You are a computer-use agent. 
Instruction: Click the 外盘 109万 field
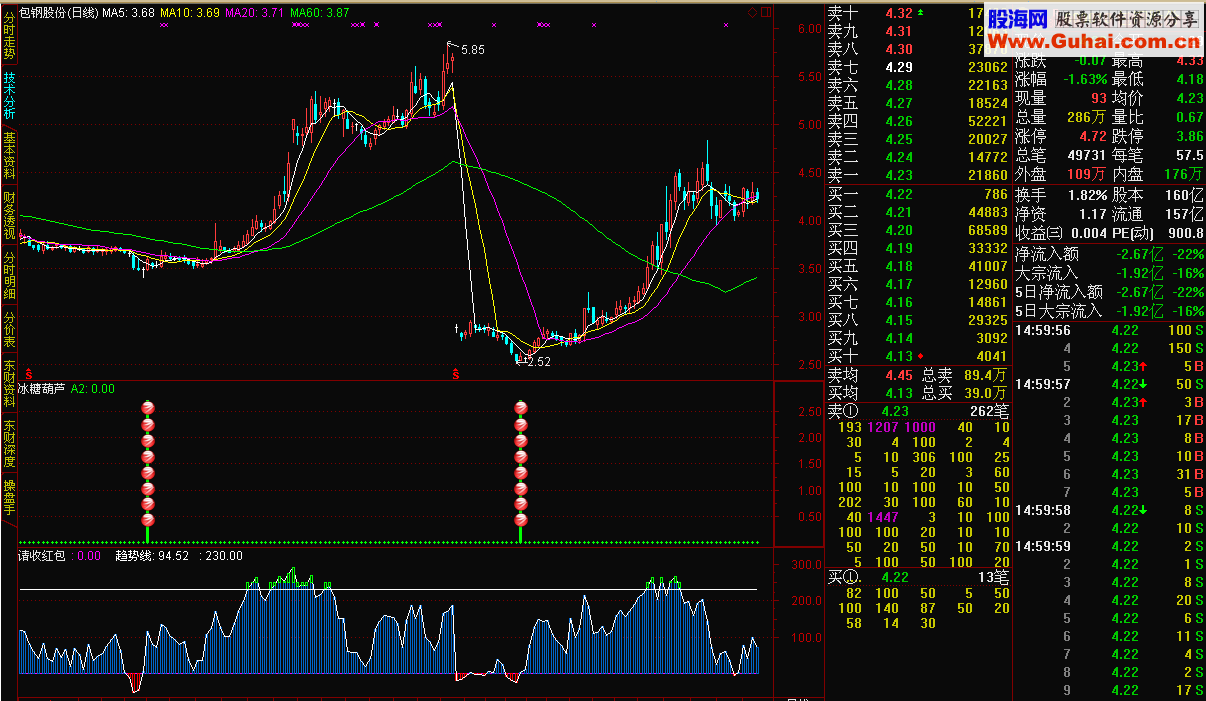1061,174
